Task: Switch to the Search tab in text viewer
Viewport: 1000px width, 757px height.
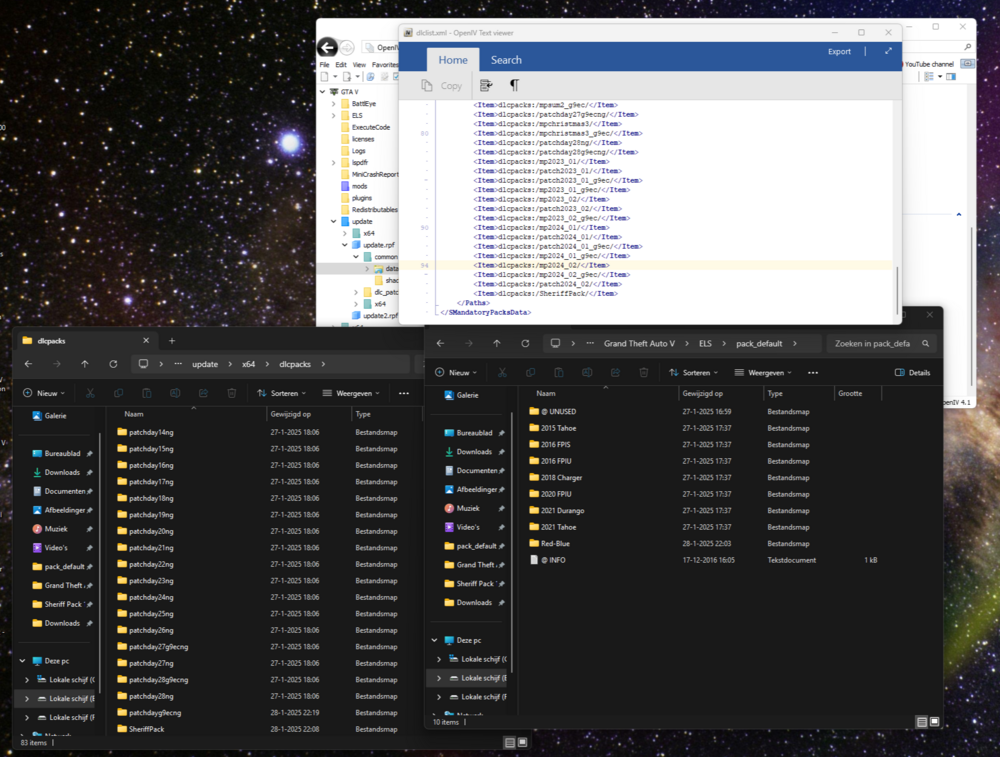Action: 506,60
